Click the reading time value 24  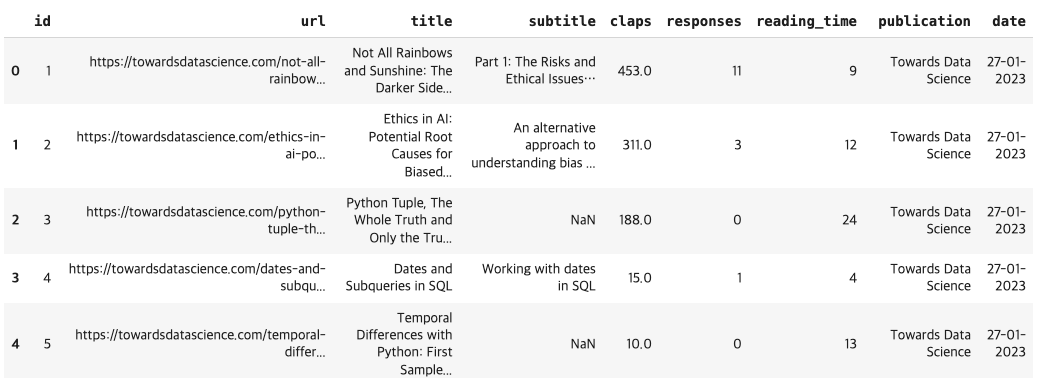(x=849, y=220)
